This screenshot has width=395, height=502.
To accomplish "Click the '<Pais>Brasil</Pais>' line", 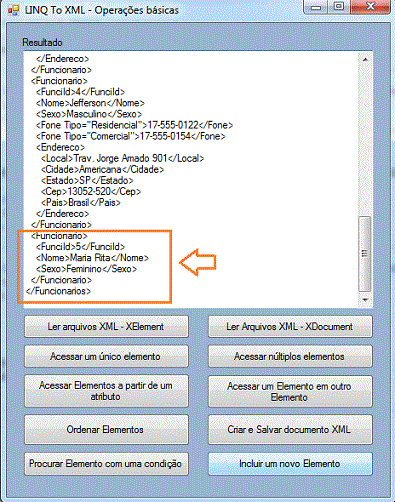I will click(x=80, y=202).
